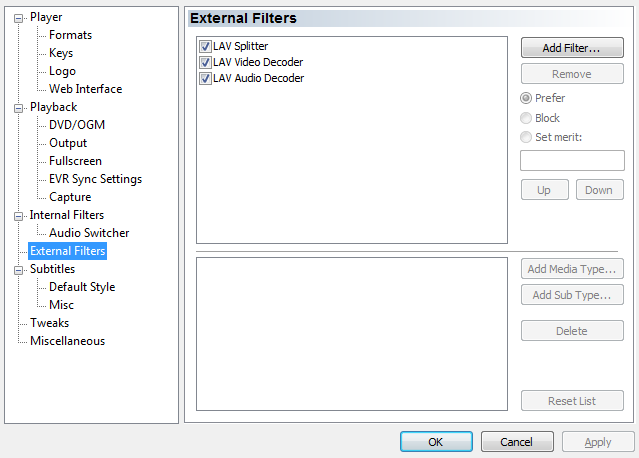Click the Add Filter button
The height and width of the screenshot is (458, 639).
572,48
